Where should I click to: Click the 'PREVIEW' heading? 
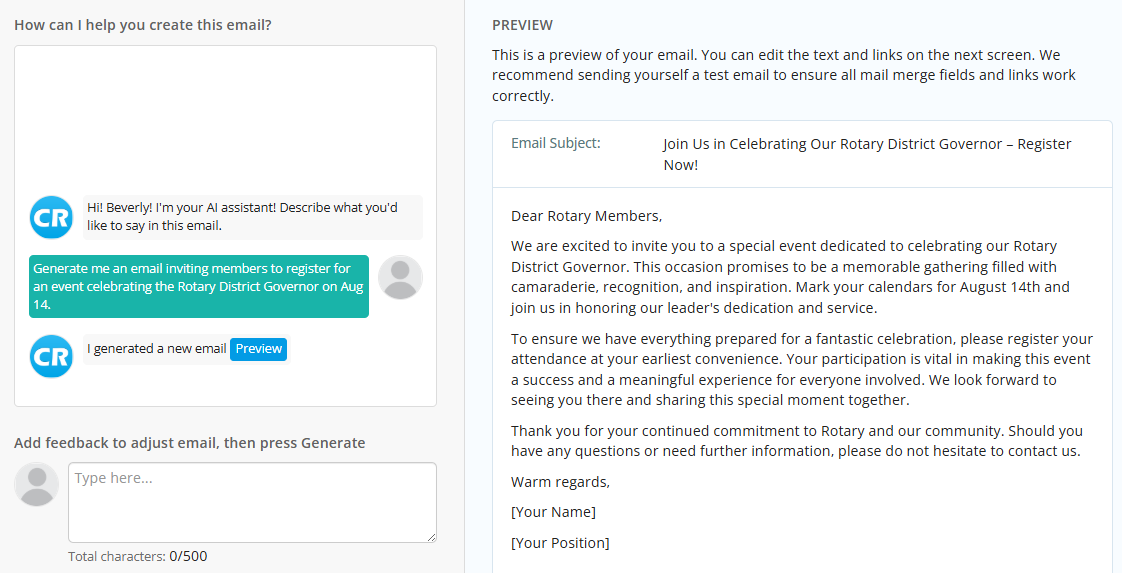point(522,25)
